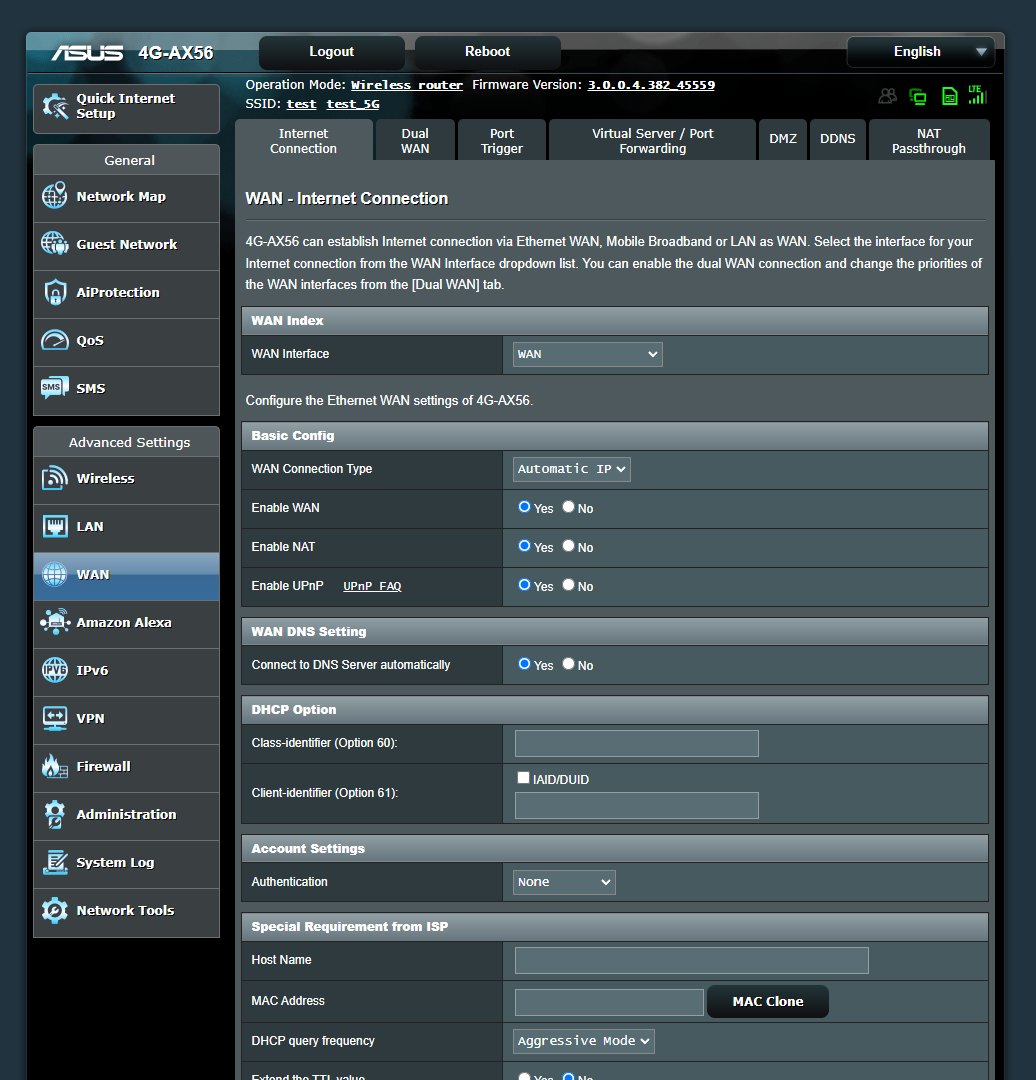
Task: Click the test_5G SSID link
Action: pyautogui.click(x=353, y=104)
